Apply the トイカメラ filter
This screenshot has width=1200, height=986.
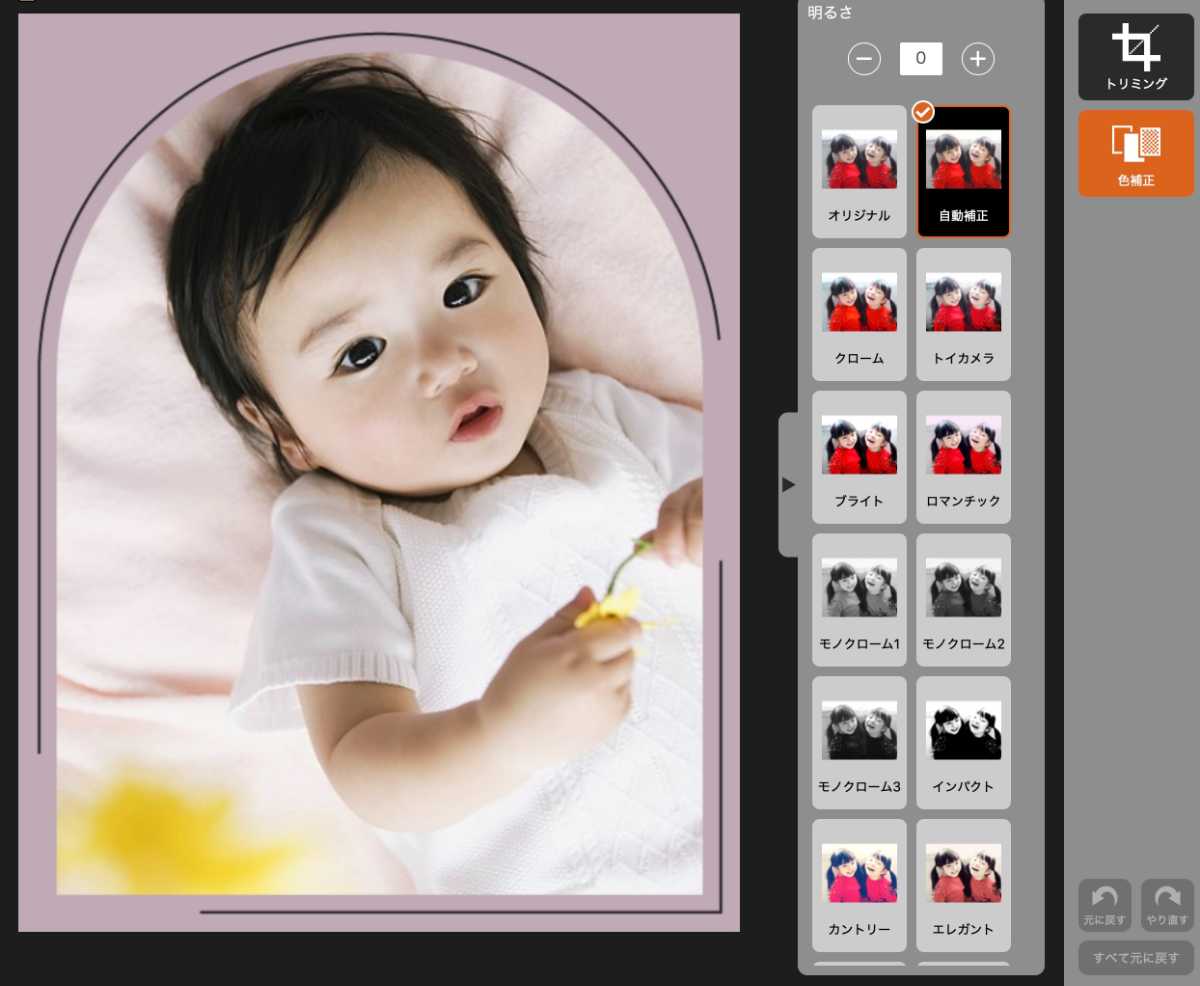pyautogui.click(x=963, y=314)
